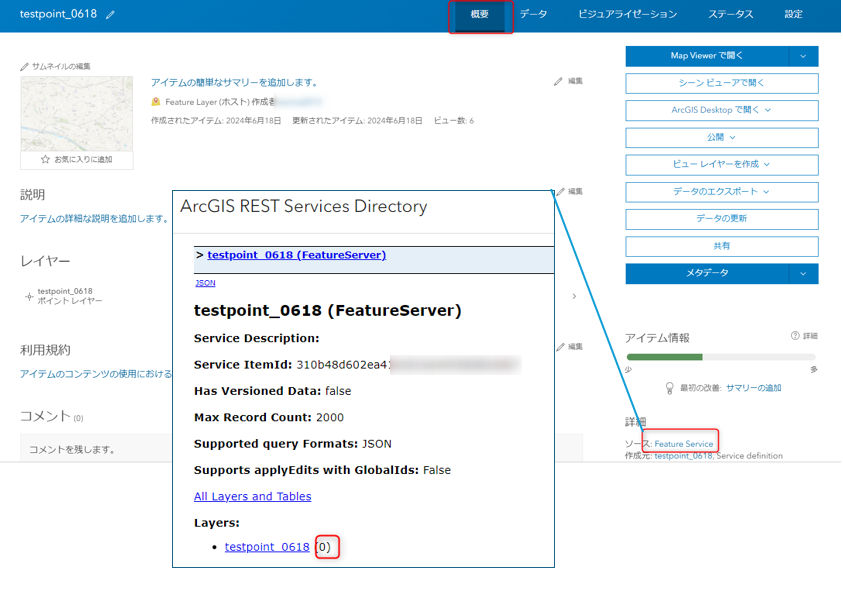843x589 pixels.
Task: Switch to the データ tab
Action: coord(533,15)
